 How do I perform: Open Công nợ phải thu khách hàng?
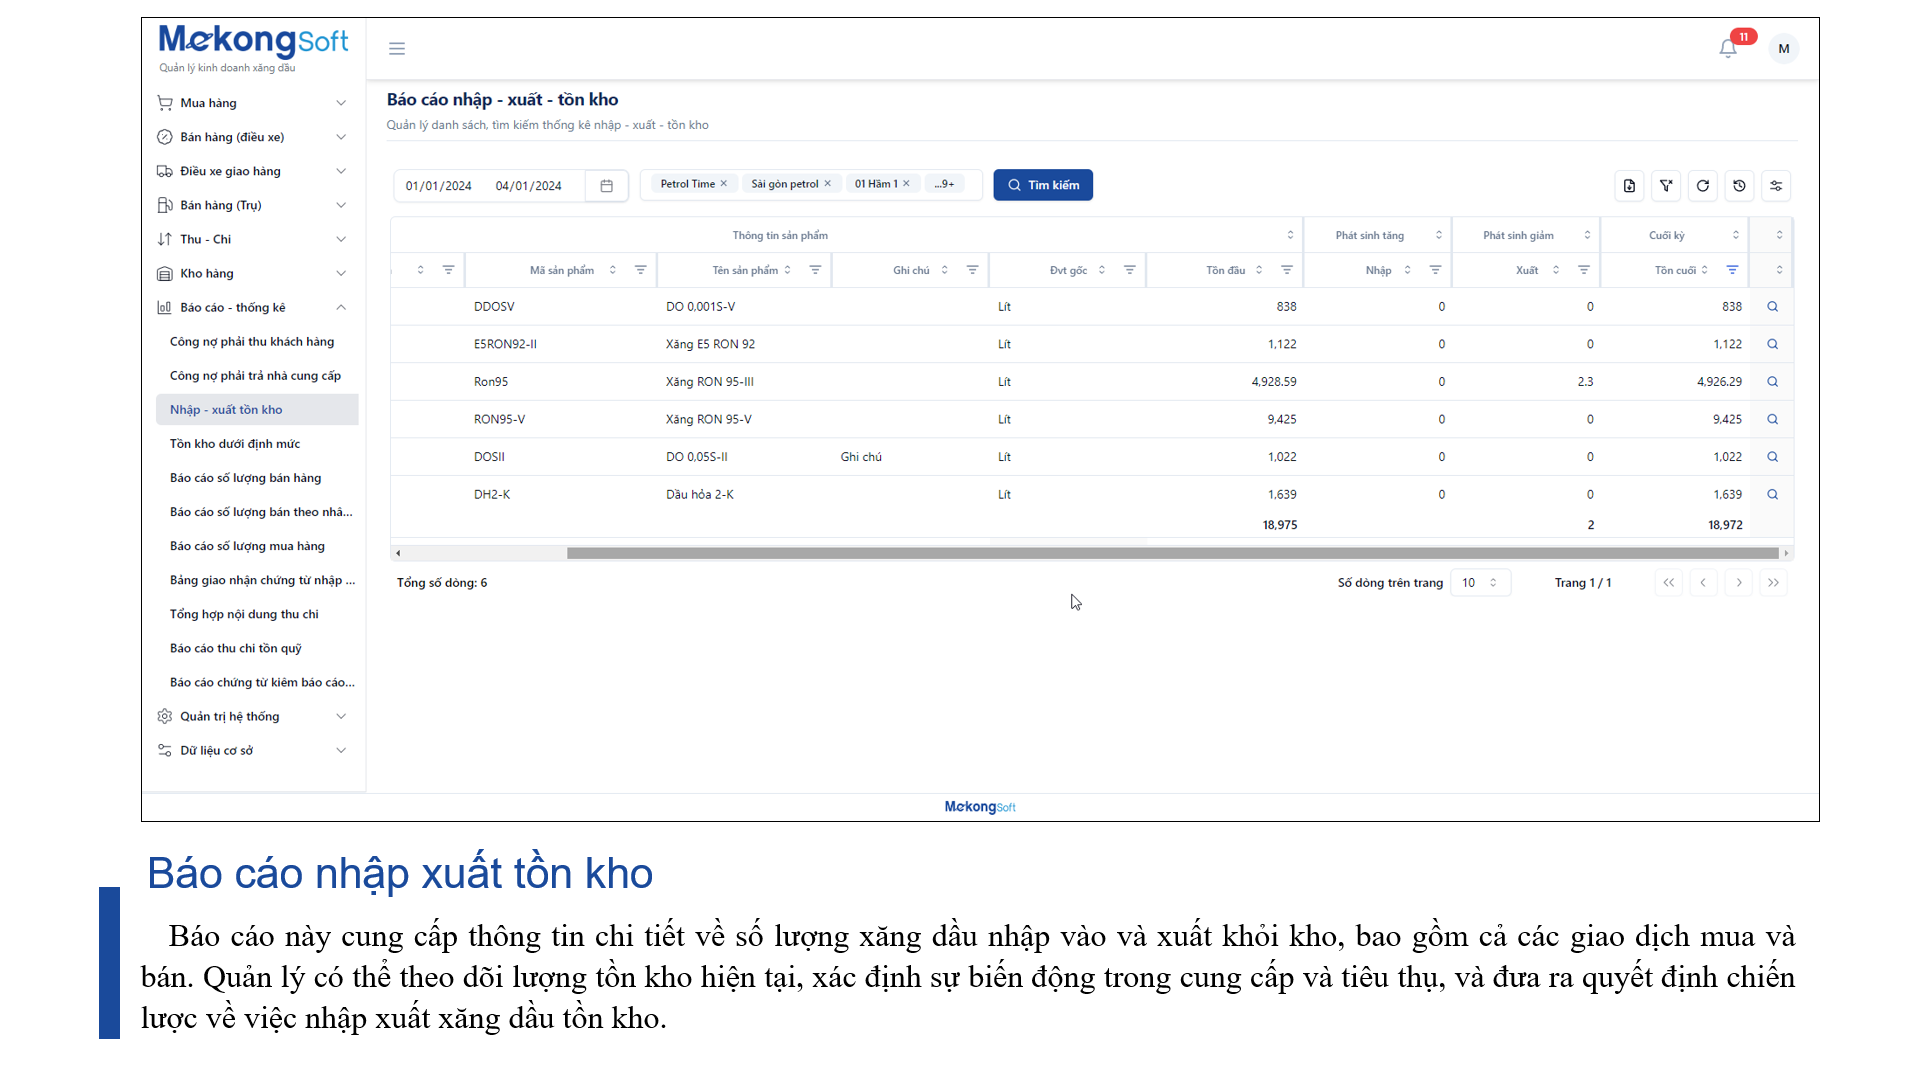[x=252, y=342]
